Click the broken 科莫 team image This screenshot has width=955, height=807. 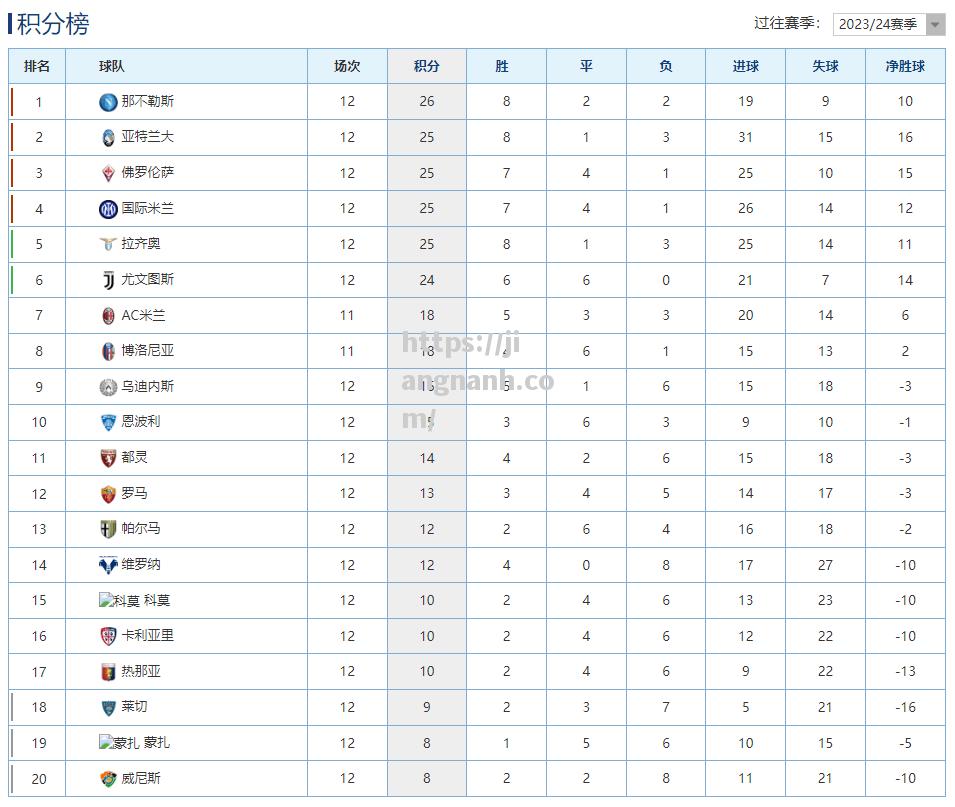pyautogui.click(x=119, y=601)
